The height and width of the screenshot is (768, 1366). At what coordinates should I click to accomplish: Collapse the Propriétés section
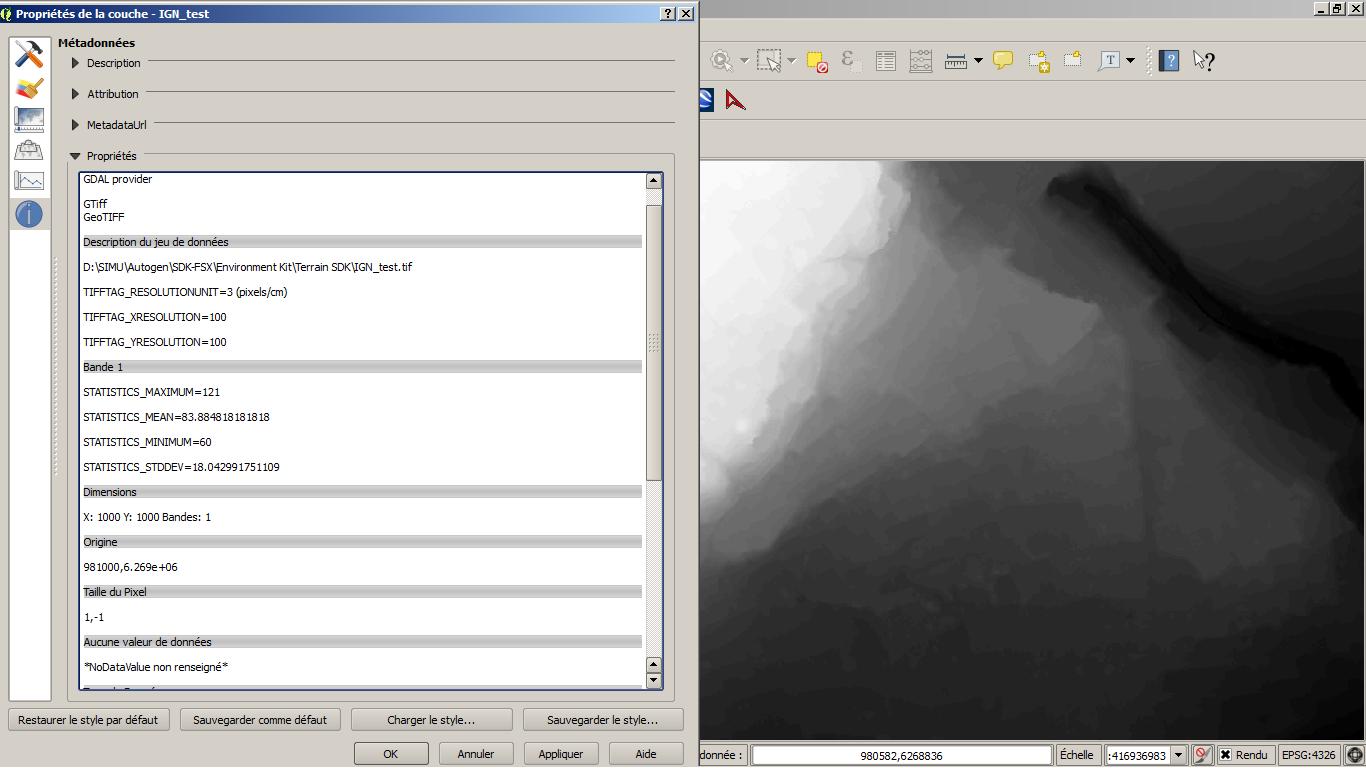tap(76, 156)
